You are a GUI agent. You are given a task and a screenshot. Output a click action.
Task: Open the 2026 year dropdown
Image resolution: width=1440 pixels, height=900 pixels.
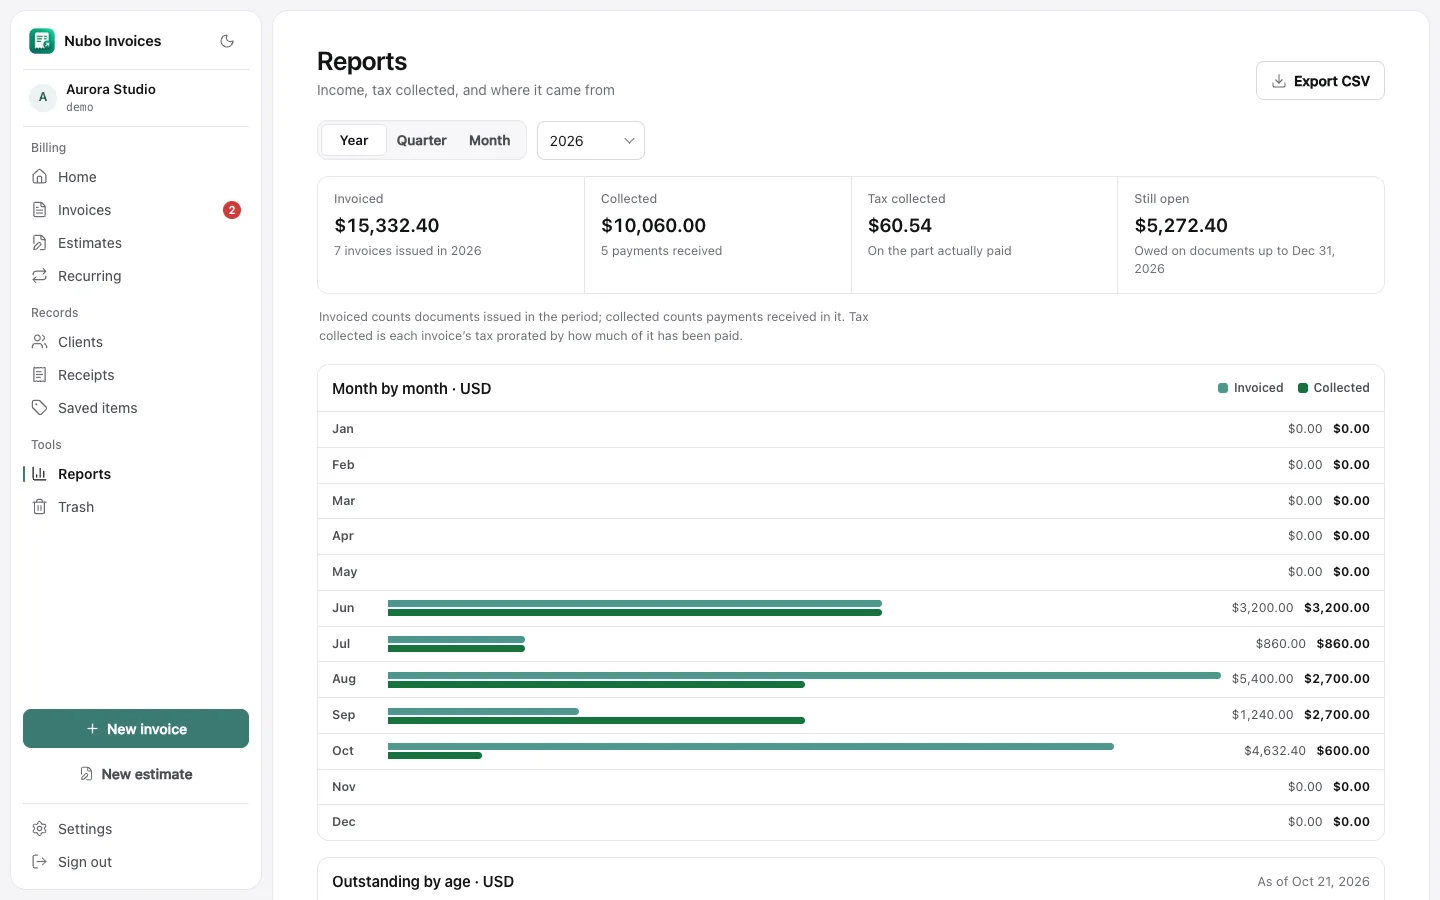click(591, 141)
